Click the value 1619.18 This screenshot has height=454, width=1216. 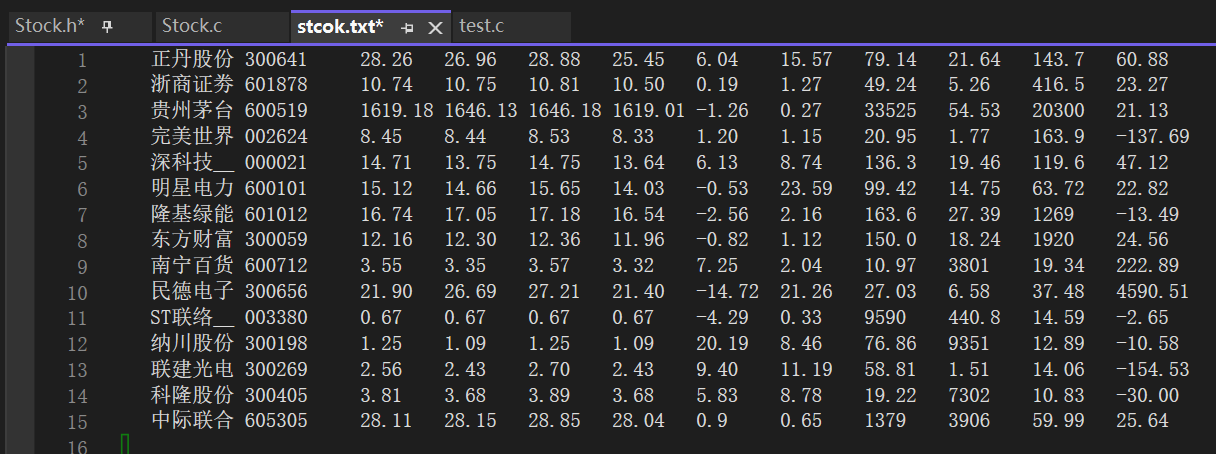[x=397, y=111]
